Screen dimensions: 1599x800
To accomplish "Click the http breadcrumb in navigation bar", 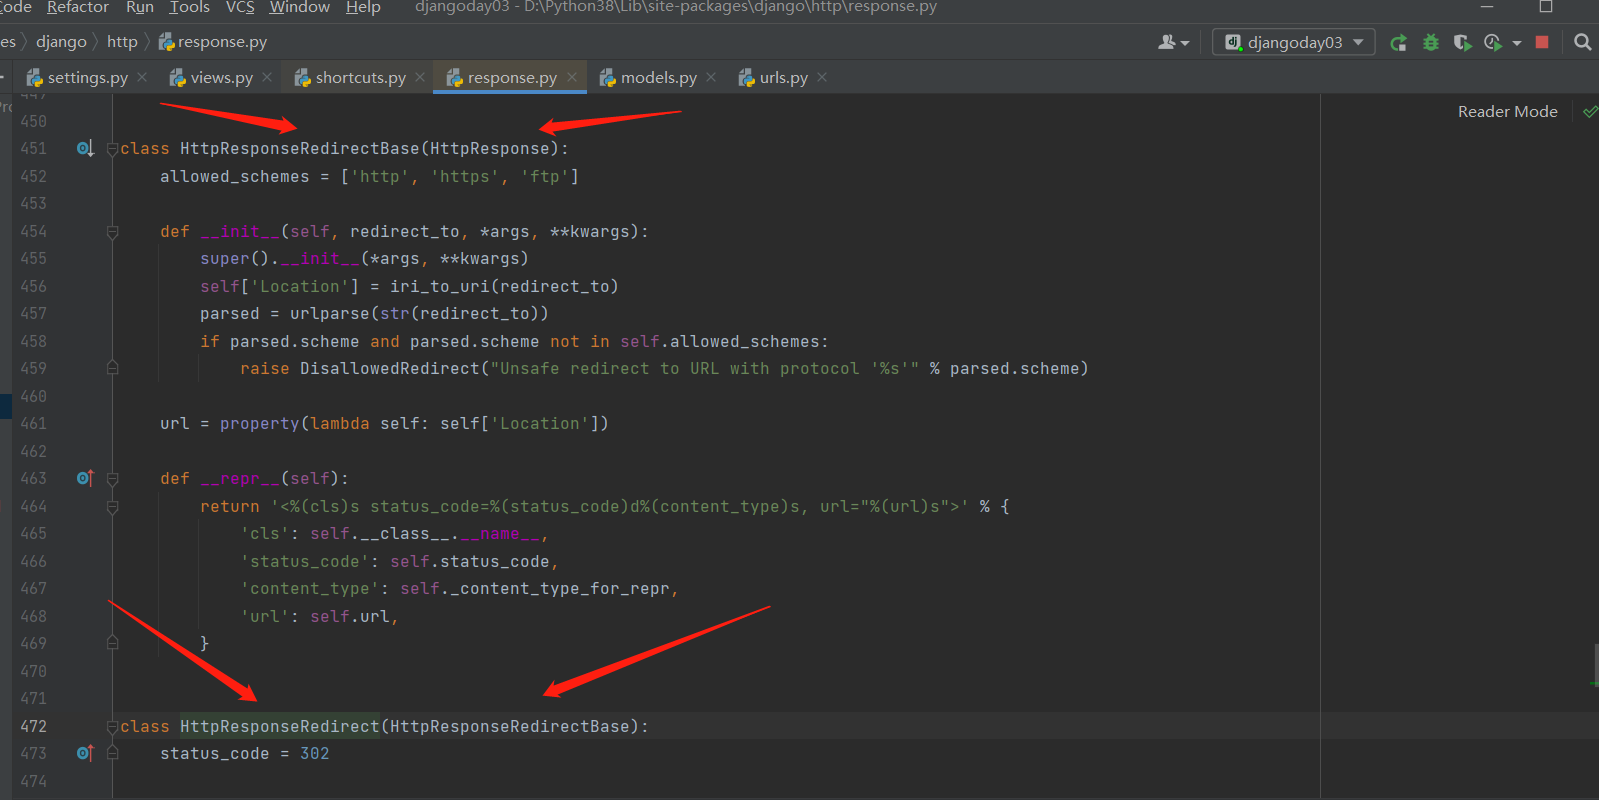I will tap(122, 42).
